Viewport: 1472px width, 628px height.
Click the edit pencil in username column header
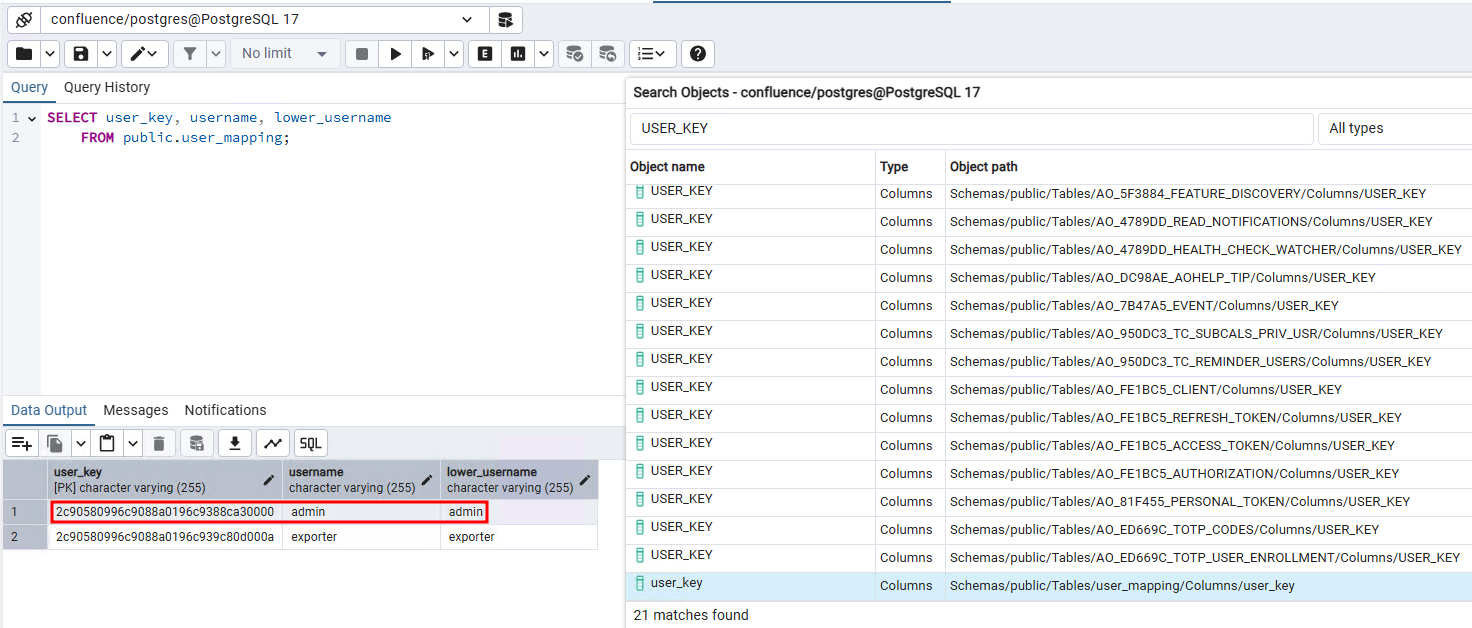tap(428, 480)
